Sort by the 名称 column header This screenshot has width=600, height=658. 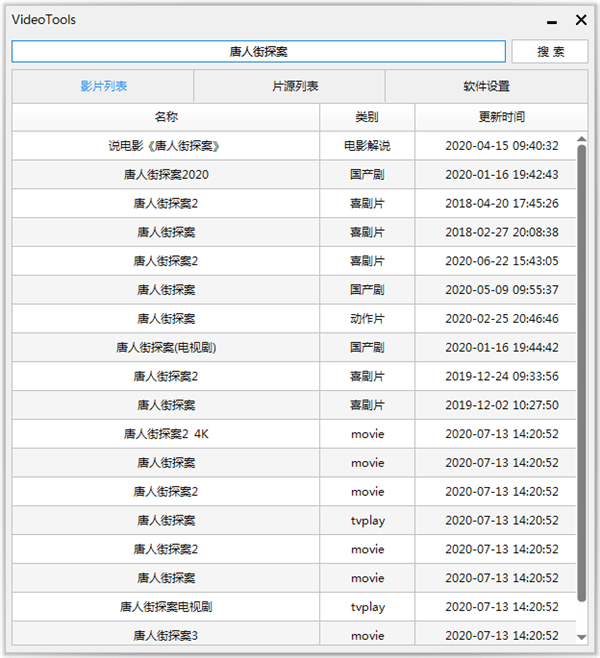[166, 117]
